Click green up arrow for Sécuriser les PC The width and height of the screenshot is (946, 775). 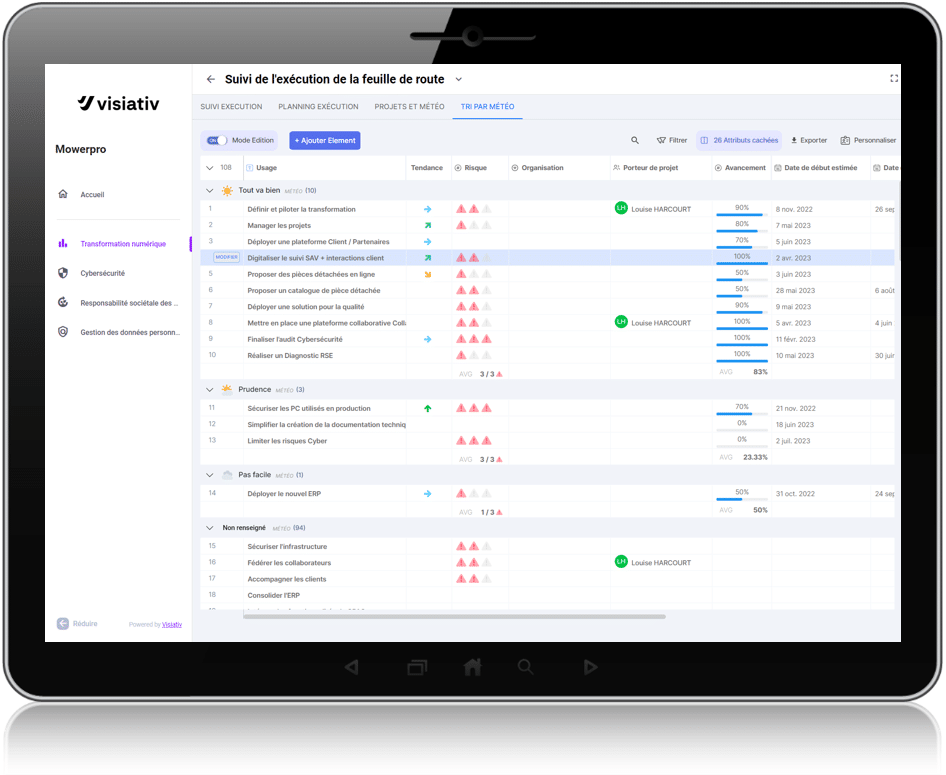(428, 408)
